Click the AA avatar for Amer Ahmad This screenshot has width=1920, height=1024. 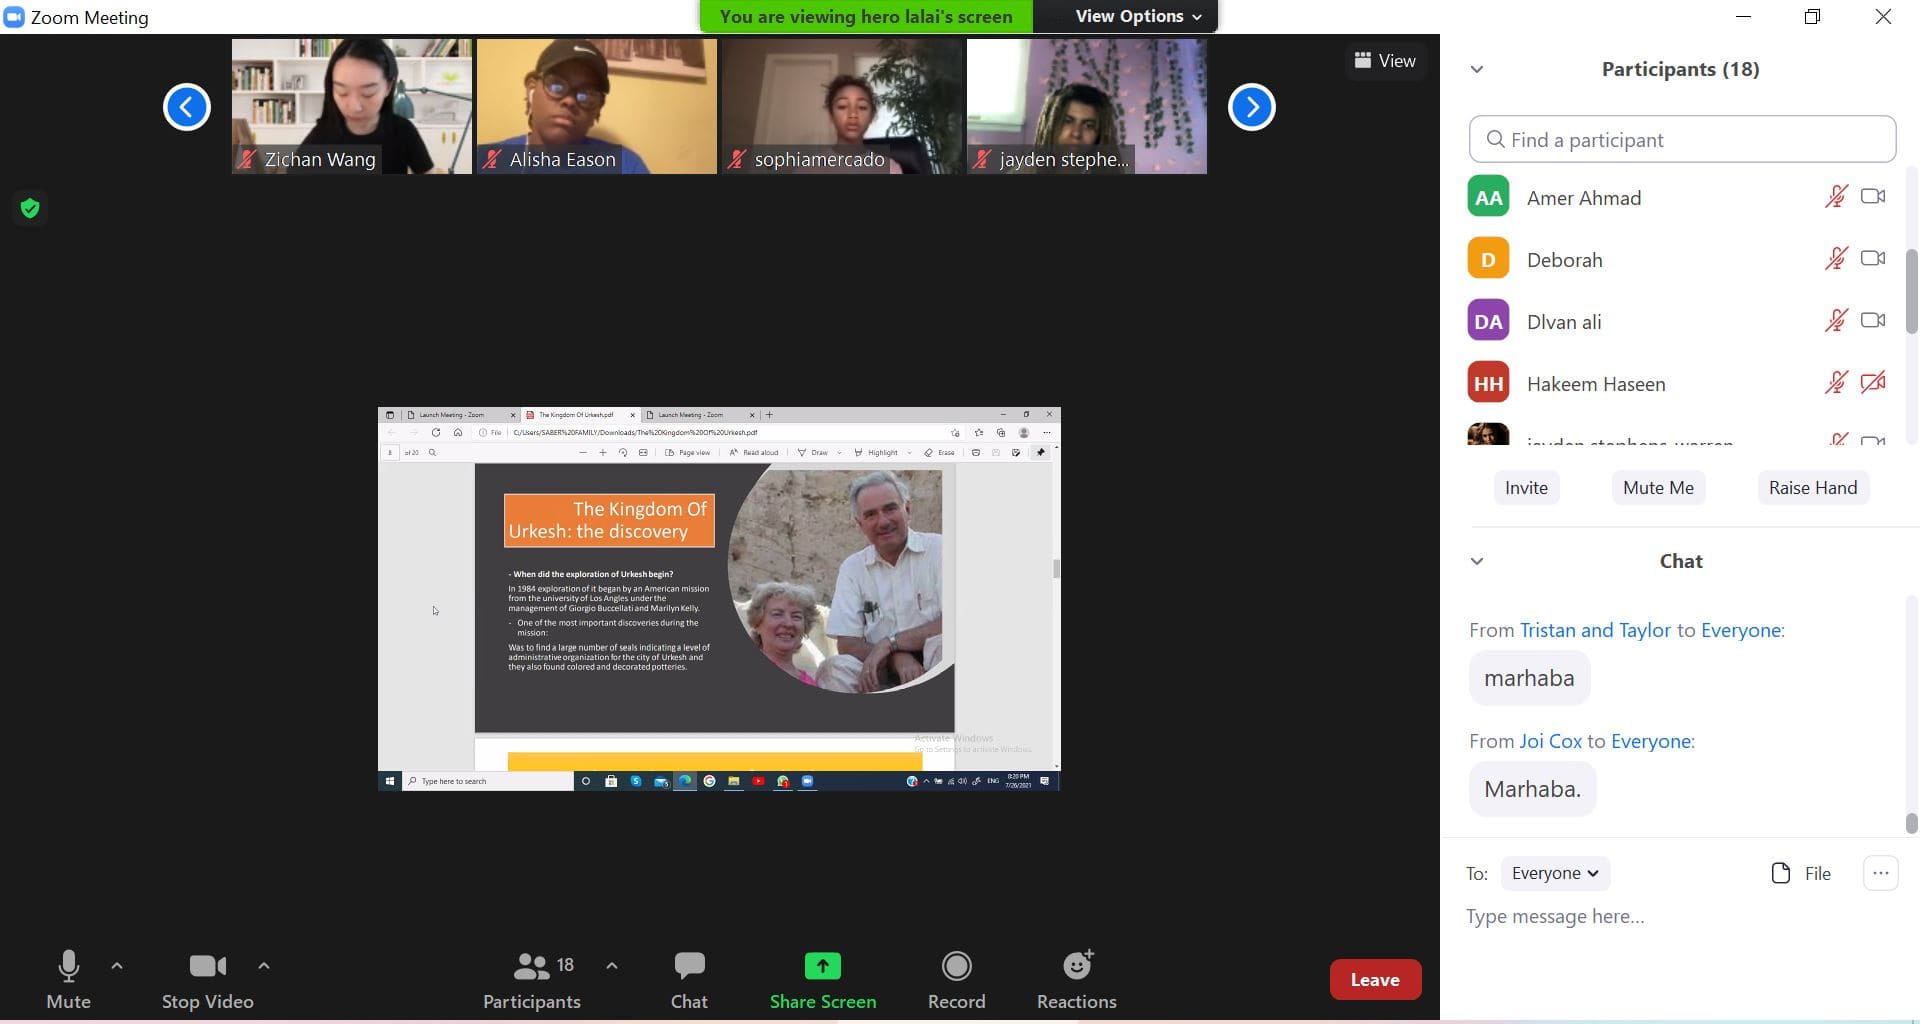[1488, 198]
